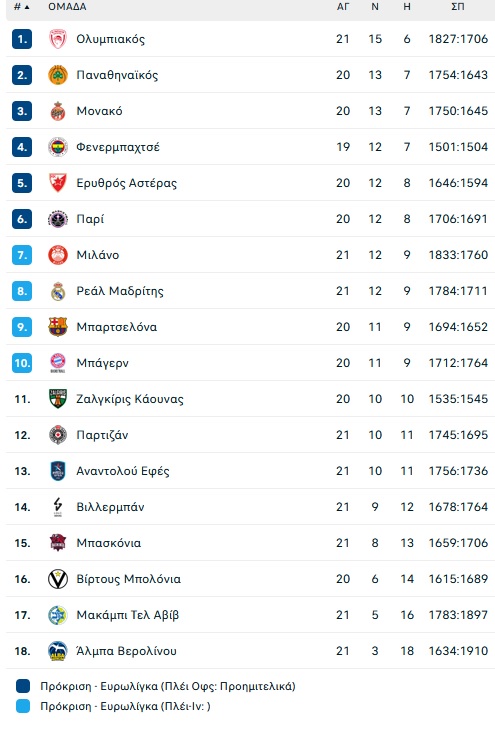The width and height of the screenshot is (495, 729).
Task: Open the Παρτιζάν team link
Action: click(x=102, y=435)
